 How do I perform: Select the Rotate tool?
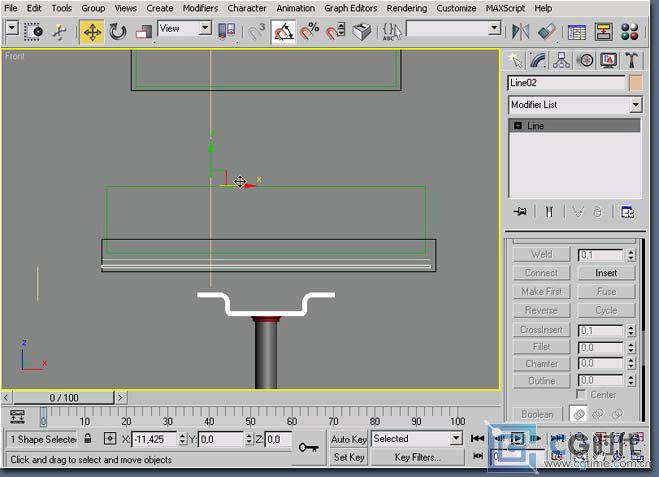117,32
